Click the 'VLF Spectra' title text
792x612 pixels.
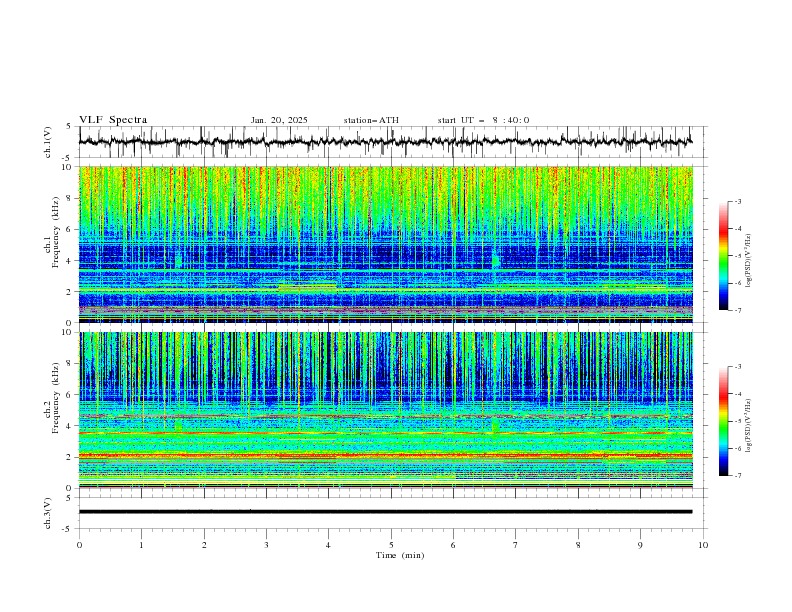(x=113, y=120)
